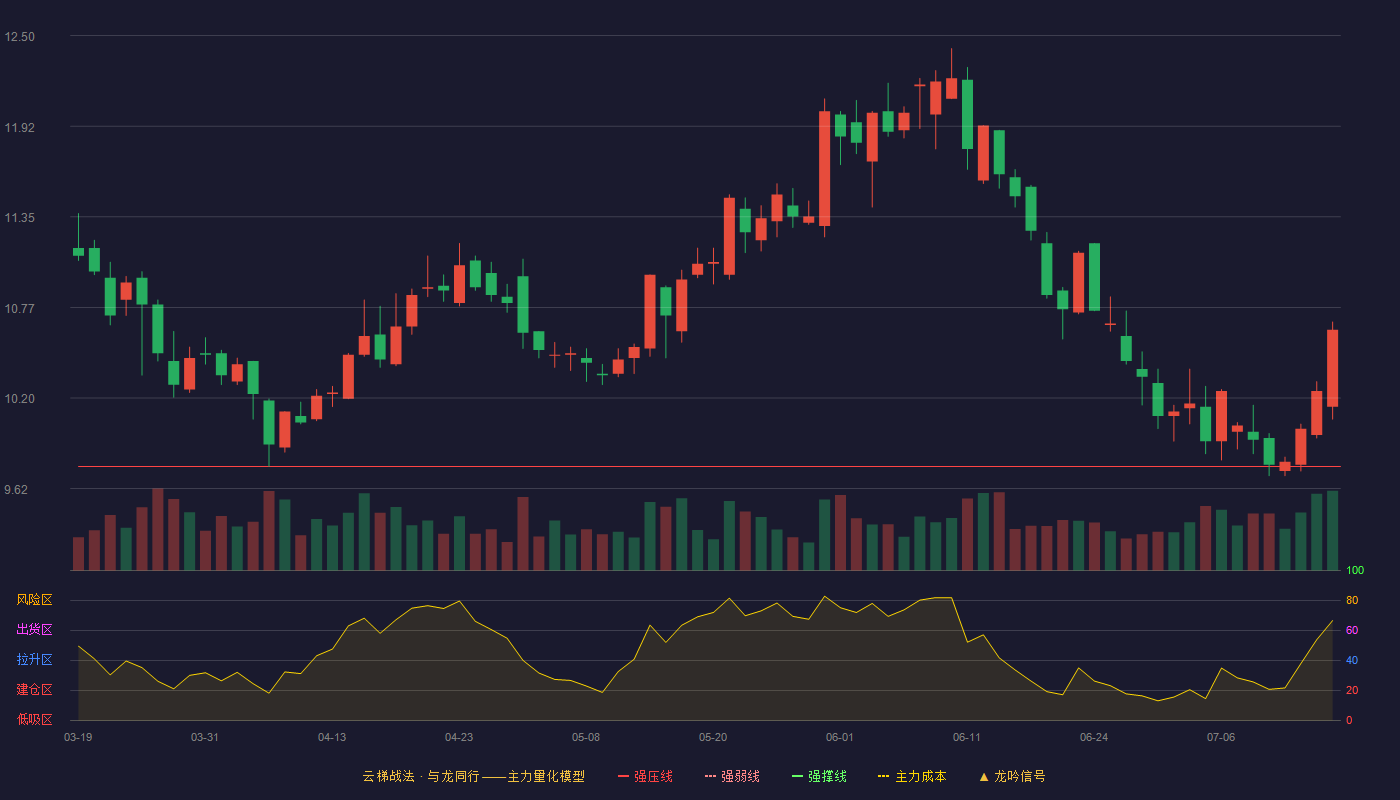This screenshot has height=800, width=1400.
Task: Click the 07-06 date axis label
Action: point(1221,737)
